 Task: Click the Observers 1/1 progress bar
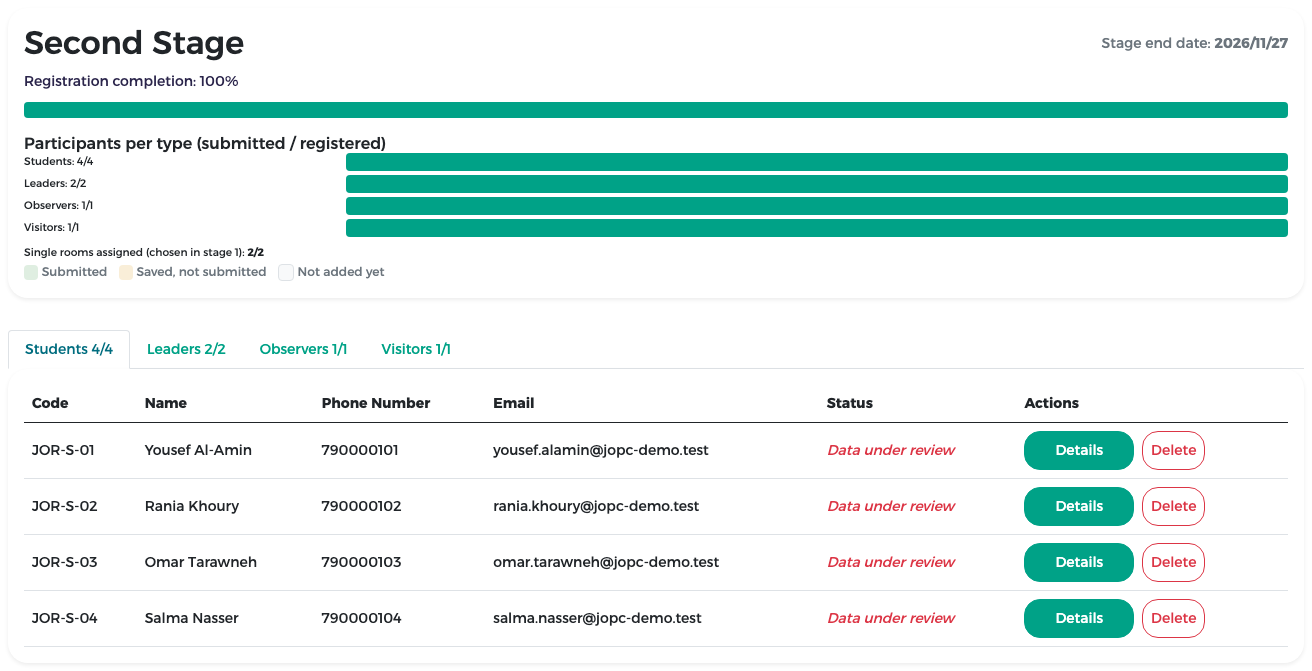(817, 206)
